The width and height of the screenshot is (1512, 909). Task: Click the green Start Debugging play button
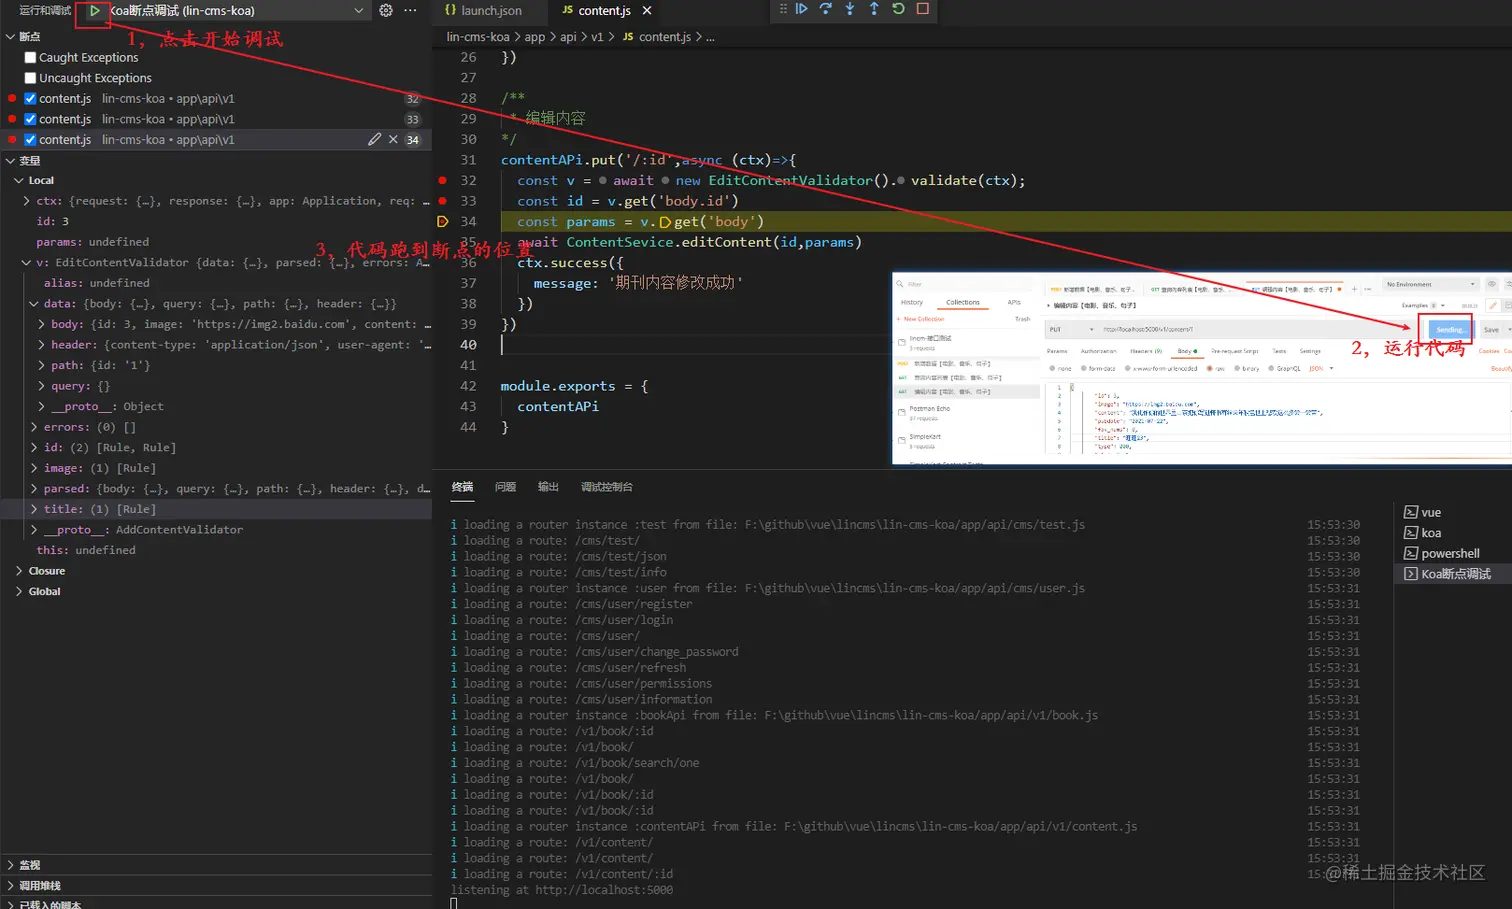[94, 11]
